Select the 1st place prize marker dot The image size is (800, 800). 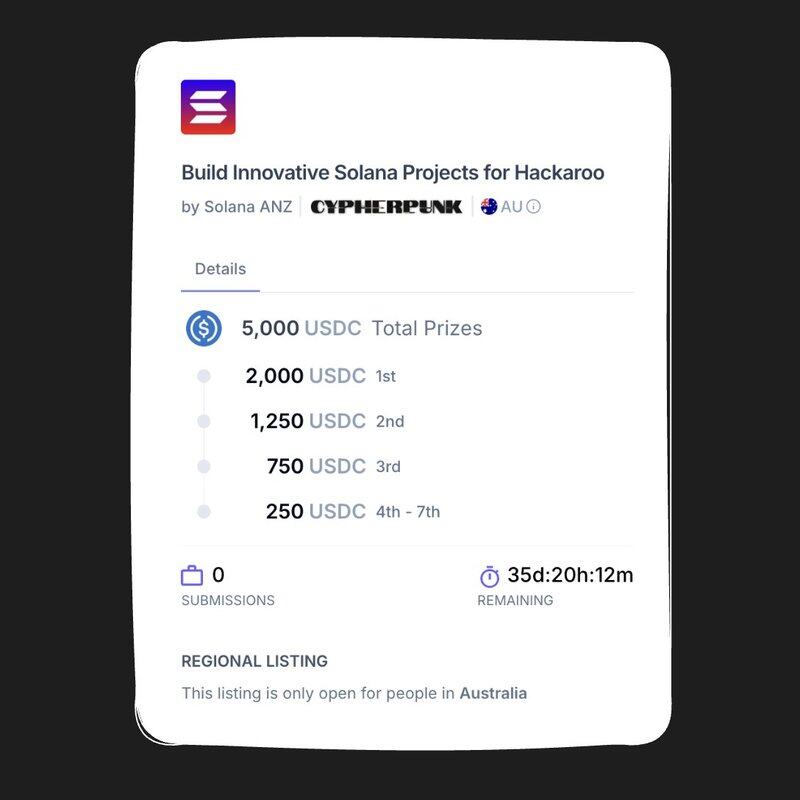click(x=204, y=376)
